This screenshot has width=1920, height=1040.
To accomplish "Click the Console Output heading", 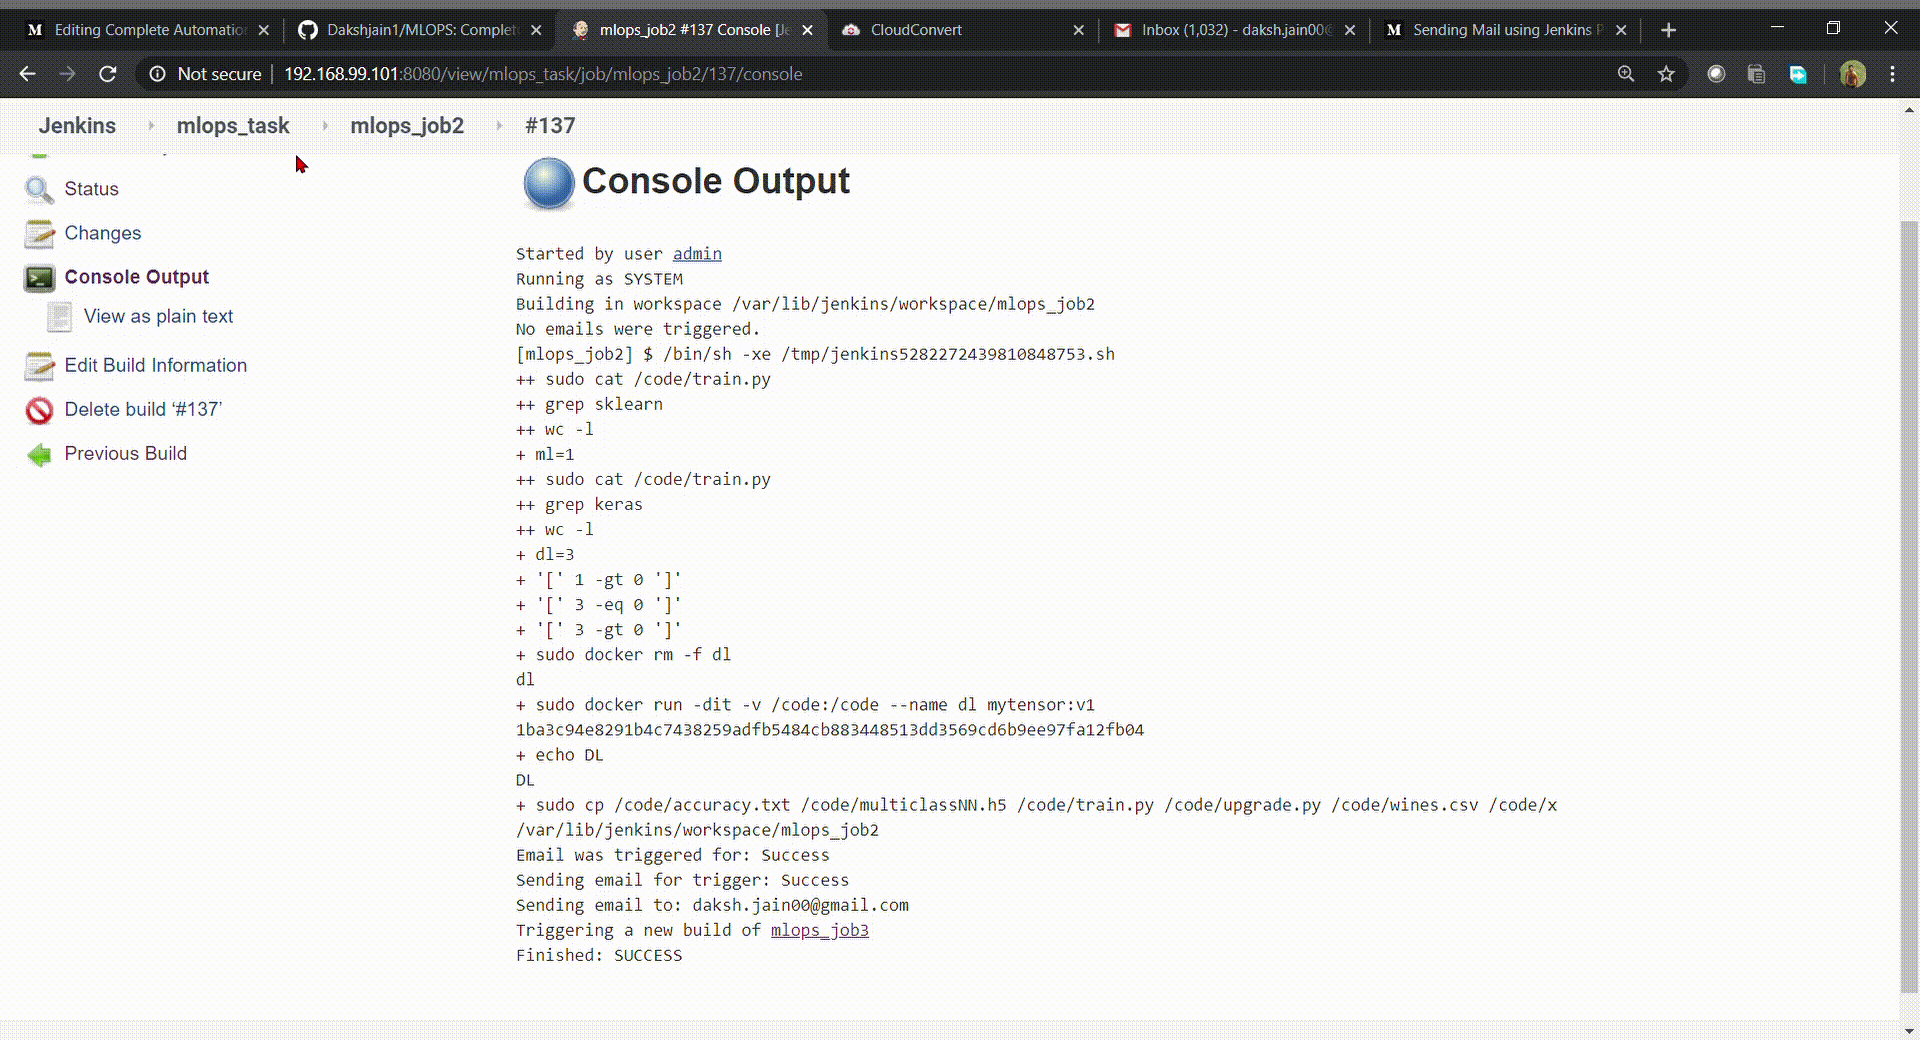I will pos(716,181).
